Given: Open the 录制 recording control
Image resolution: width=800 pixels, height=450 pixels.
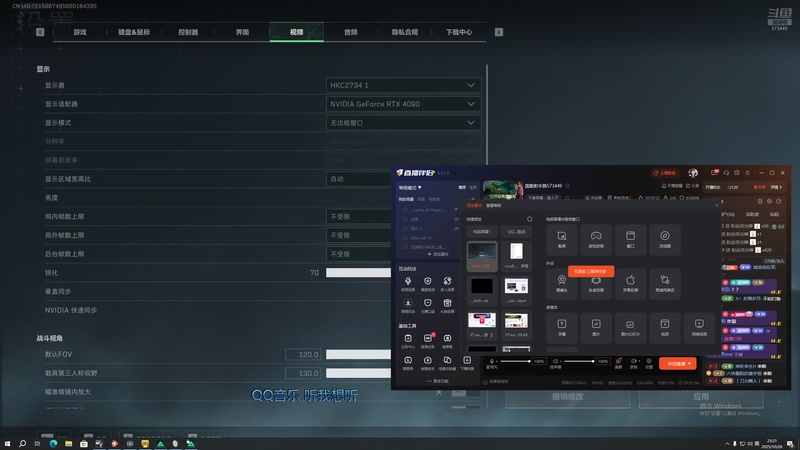Looking at the screenshot, I should point(634,363).
